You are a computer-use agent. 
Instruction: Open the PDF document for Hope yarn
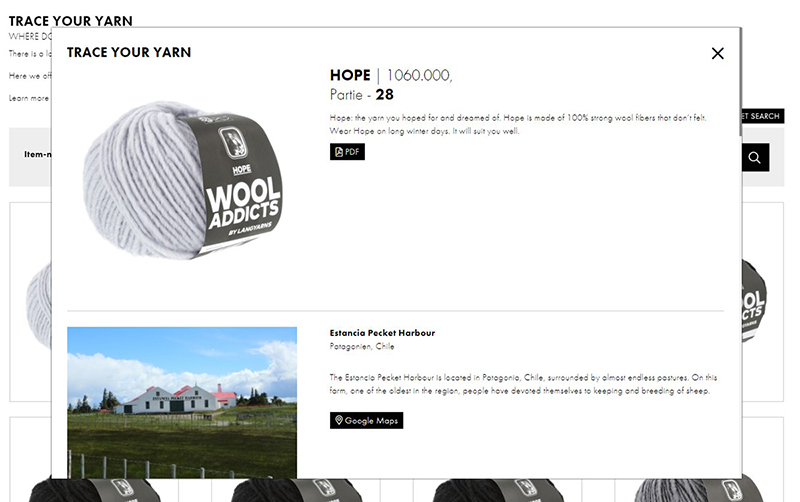(347, 152)
